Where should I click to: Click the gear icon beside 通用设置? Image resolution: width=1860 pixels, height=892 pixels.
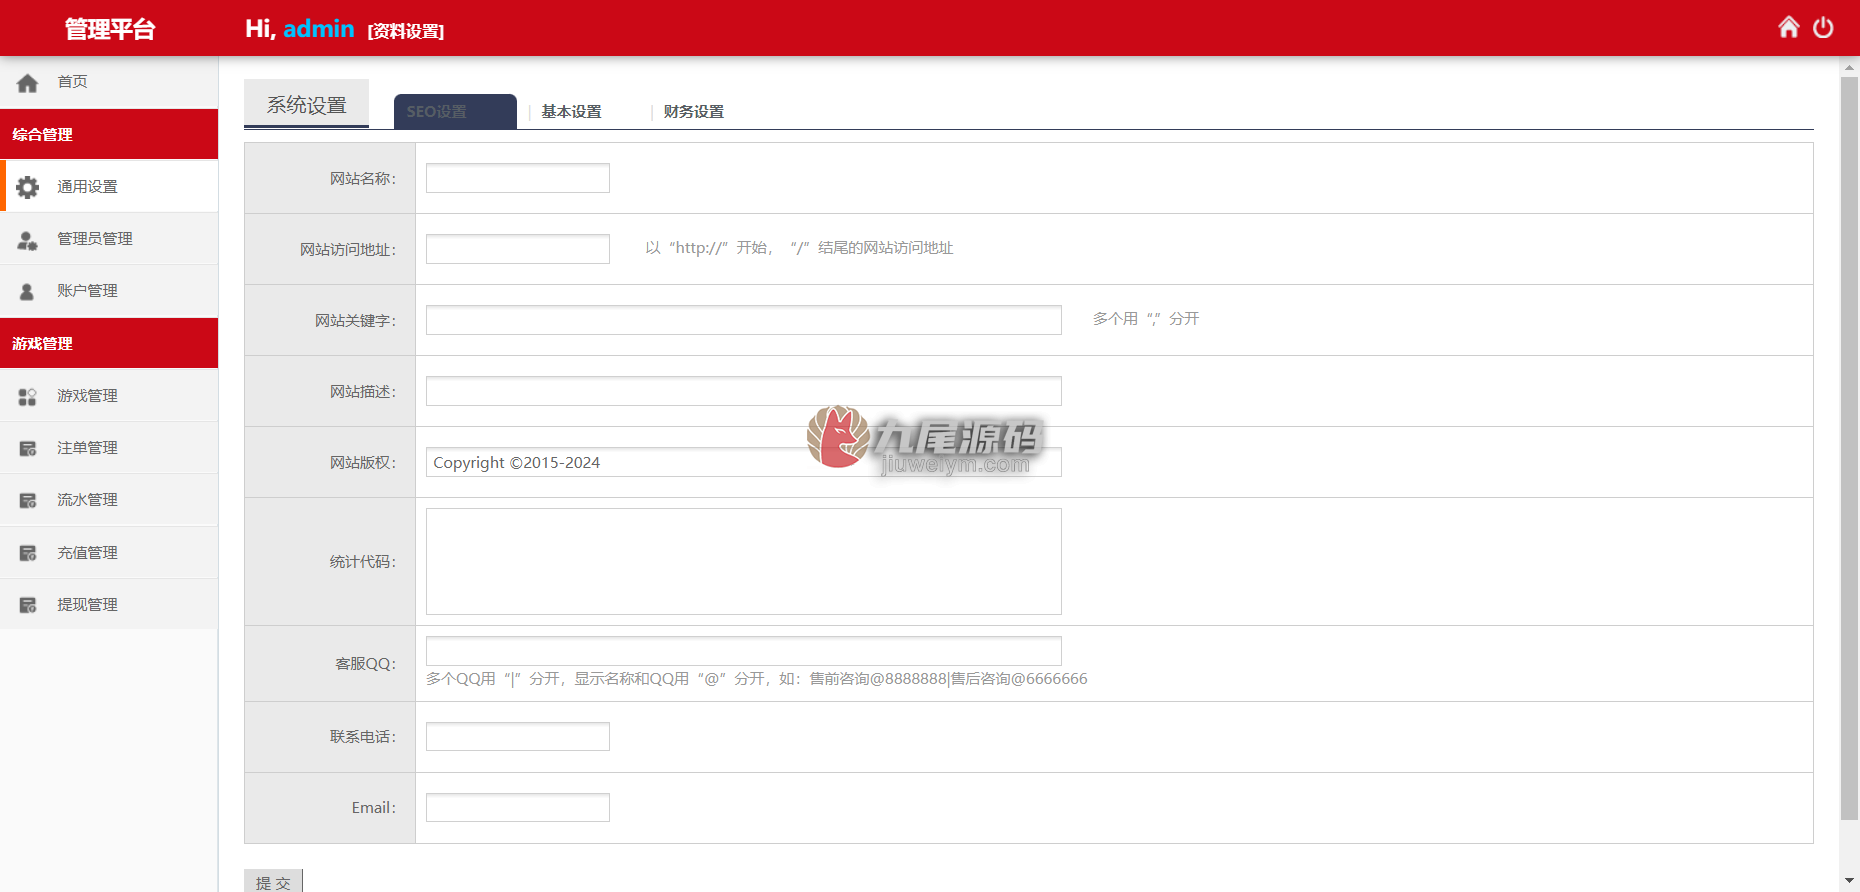[x=27, y=187]
